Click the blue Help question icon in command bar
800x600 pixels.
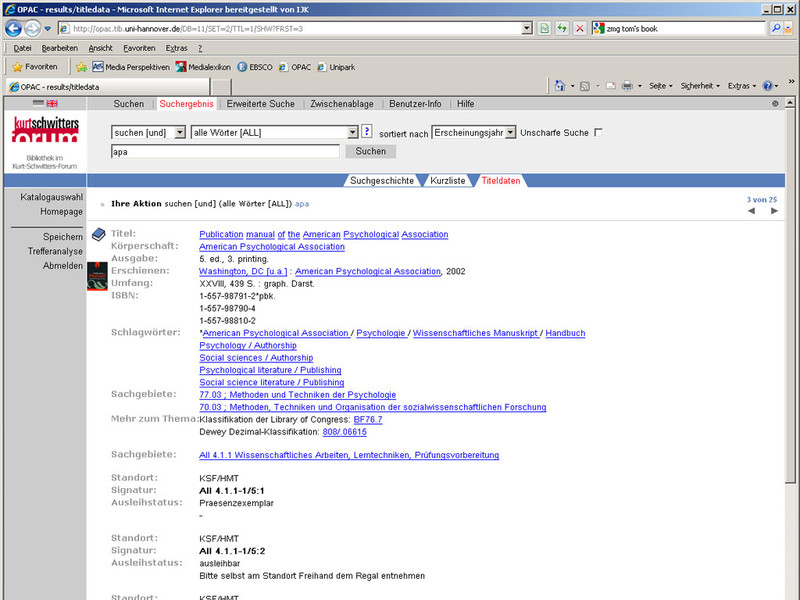pos(767,86)
